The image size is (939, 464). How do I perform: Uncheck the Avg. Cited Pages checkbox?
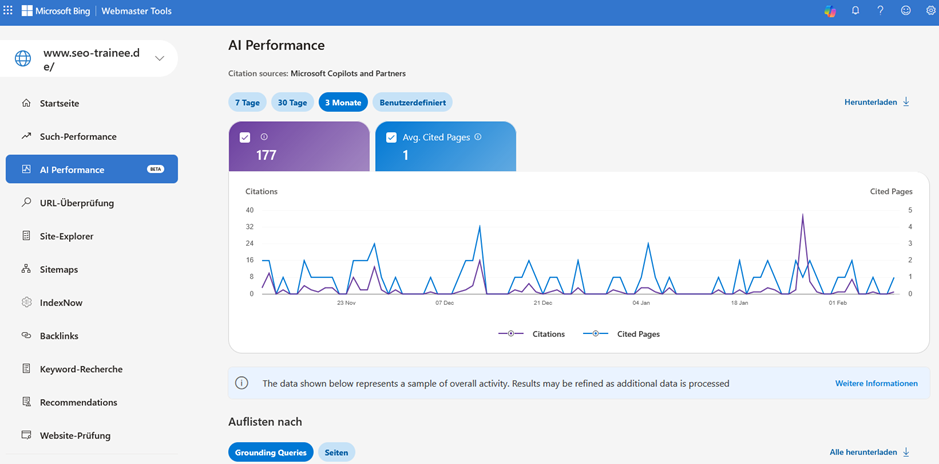pyautogui.click(x=391, y=138)
